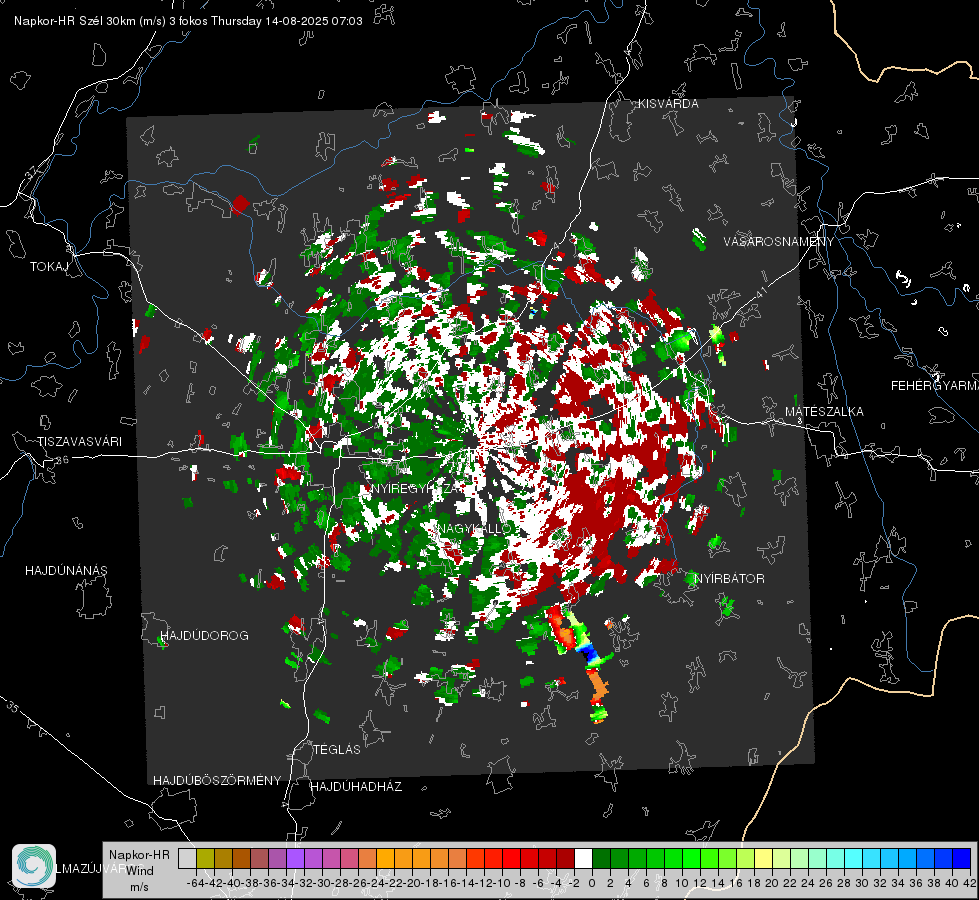Click the radar title and timestamp text
Image resolution: width=979 pixels, height=900 pixels.
coord(188,21)
